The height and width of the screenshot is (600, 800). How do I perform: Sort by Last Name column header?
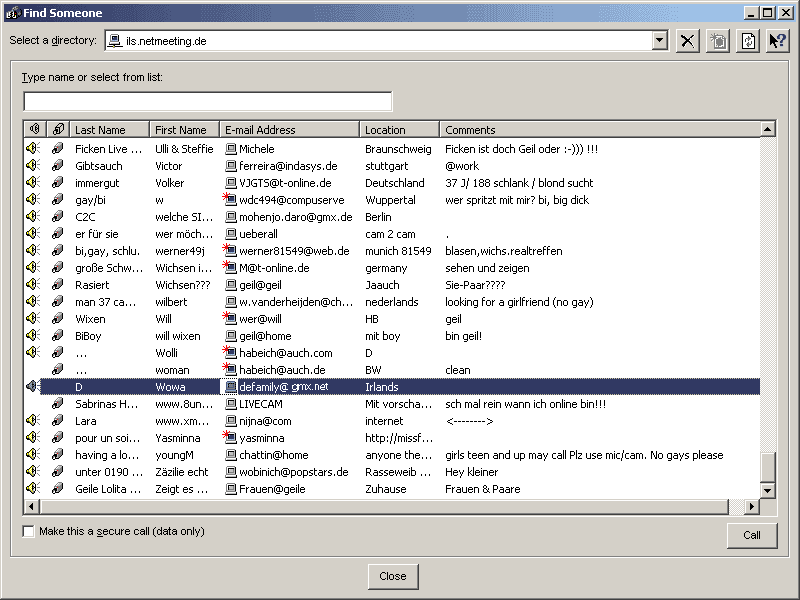109,130
